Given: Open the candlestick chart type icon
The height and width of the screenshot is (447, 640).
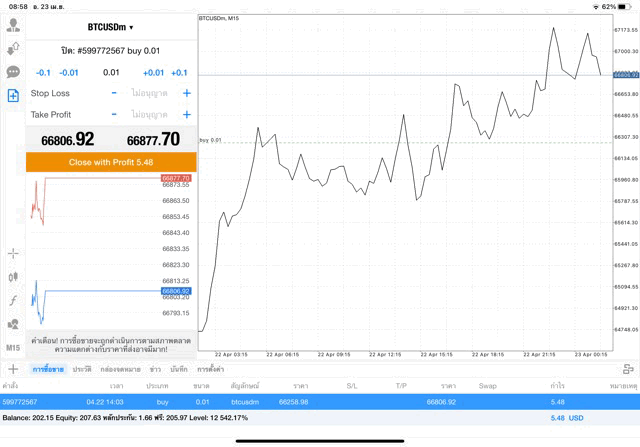Looking at the screenshot, I should pyautogui.click(x=13, y=277).
